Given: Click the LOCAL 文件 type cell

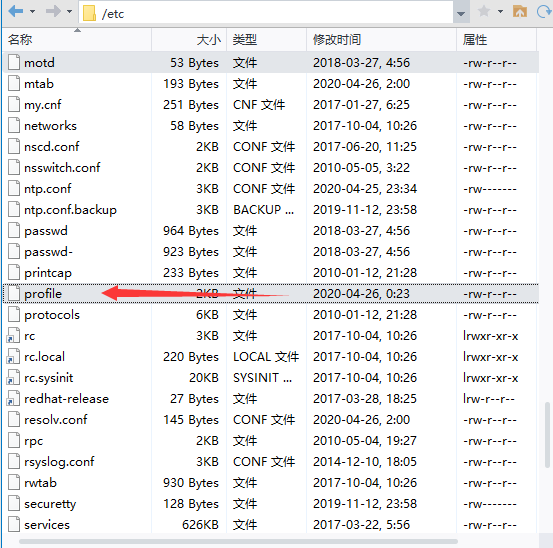Looking at the screenshot, I should pyautogui.click(x=266, y=357).
